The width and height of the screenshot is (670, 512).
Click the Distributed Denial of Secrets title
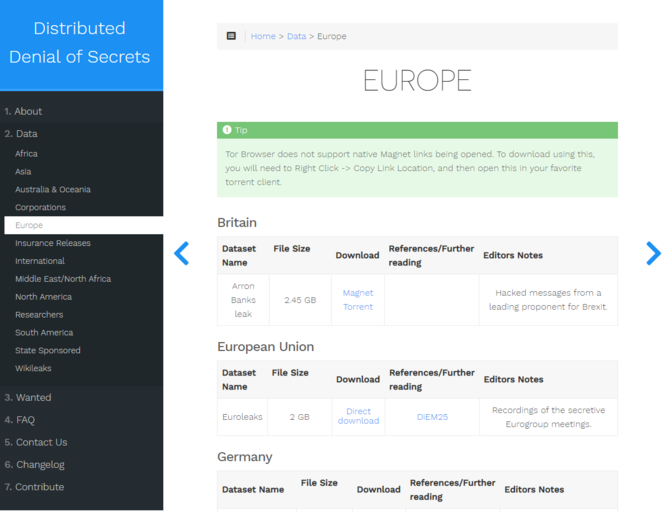(80, 42)
